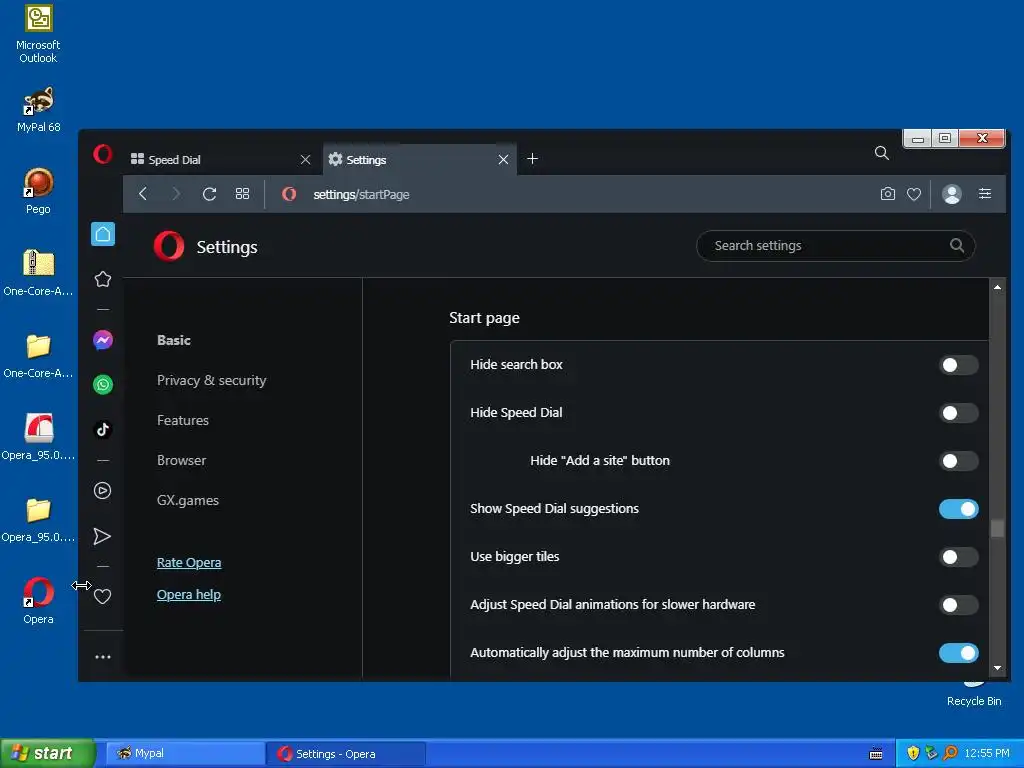Open the Opera menu logo button

point(103,154)
